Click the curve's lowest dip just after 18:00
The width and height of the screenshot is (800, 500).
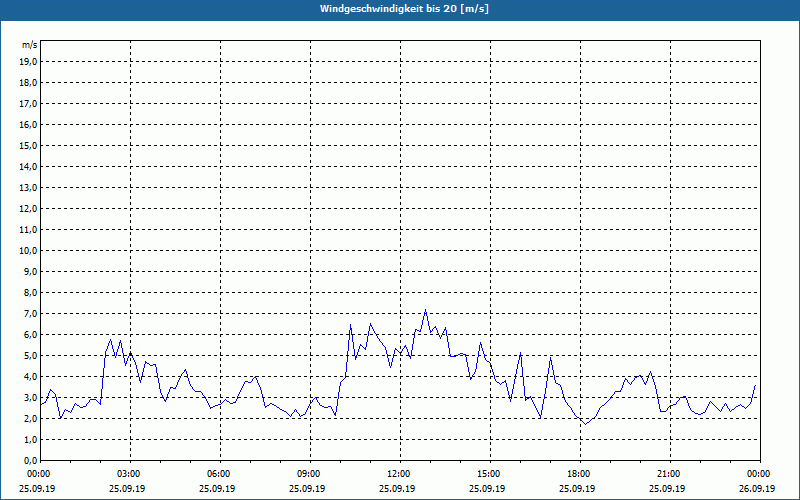(x=586, y=424)
